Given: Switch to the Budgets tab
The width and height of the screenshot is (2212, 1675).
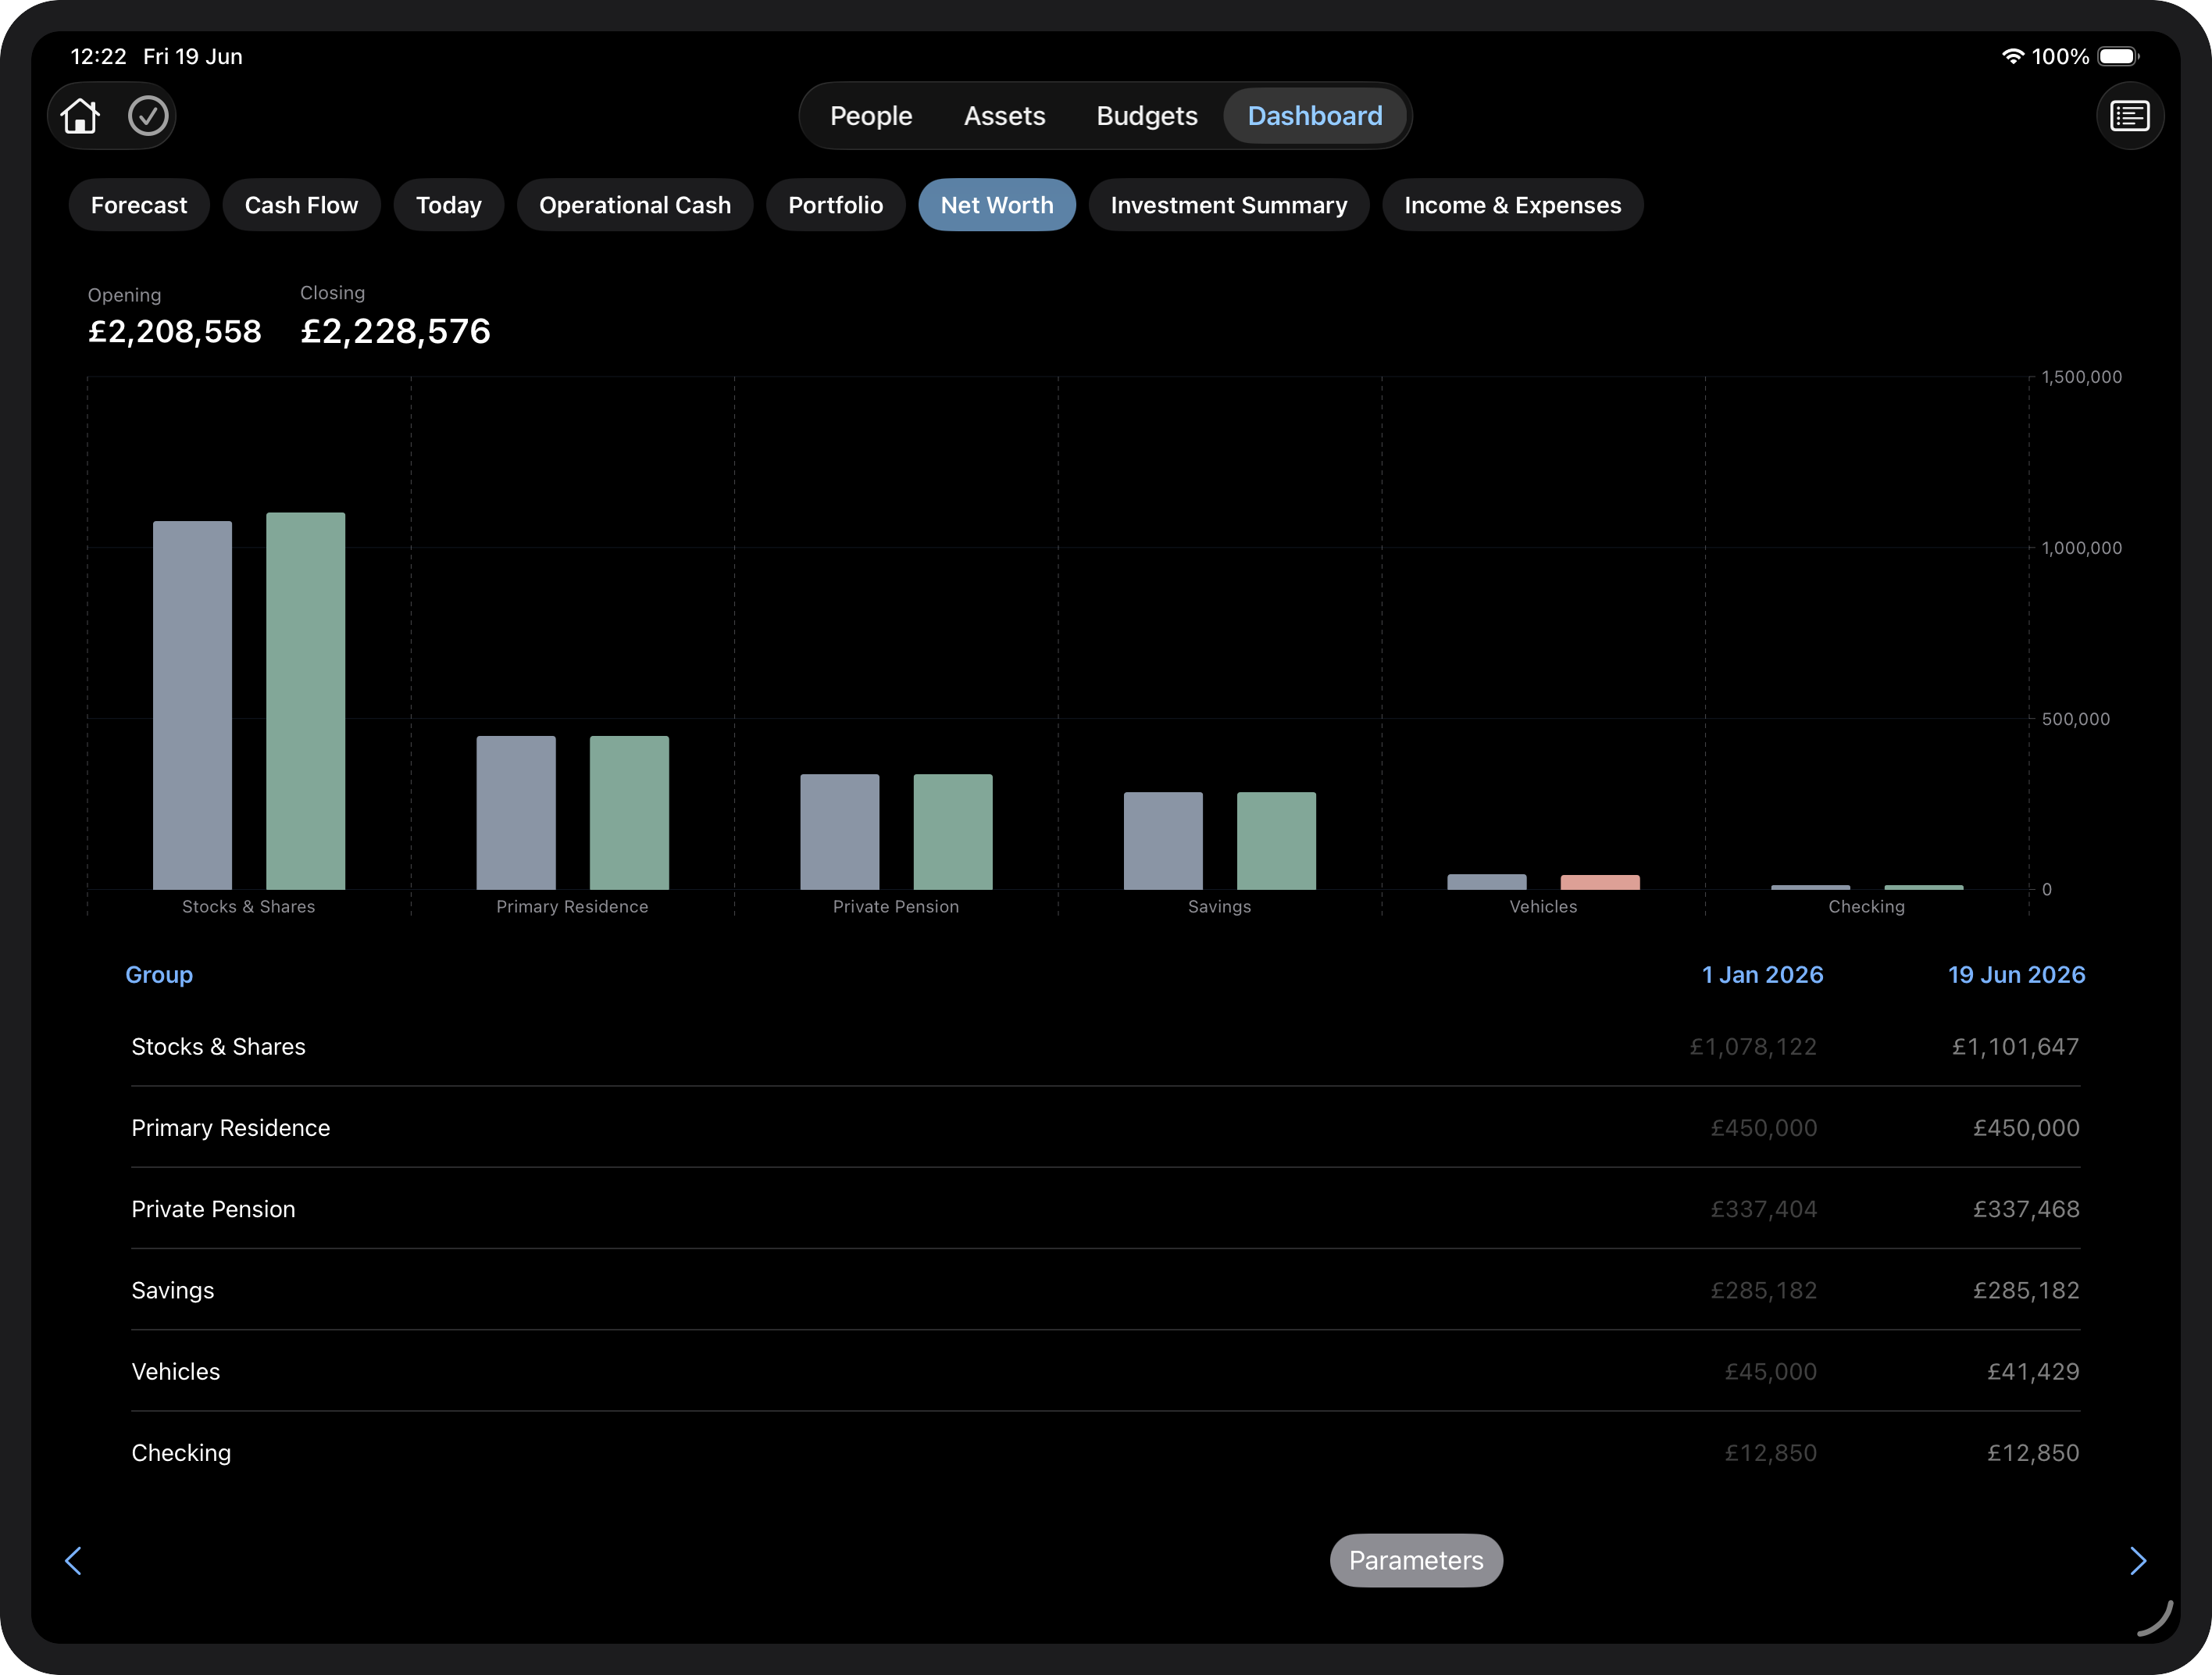Looking at the screenshot, I should click(1146, 116).
